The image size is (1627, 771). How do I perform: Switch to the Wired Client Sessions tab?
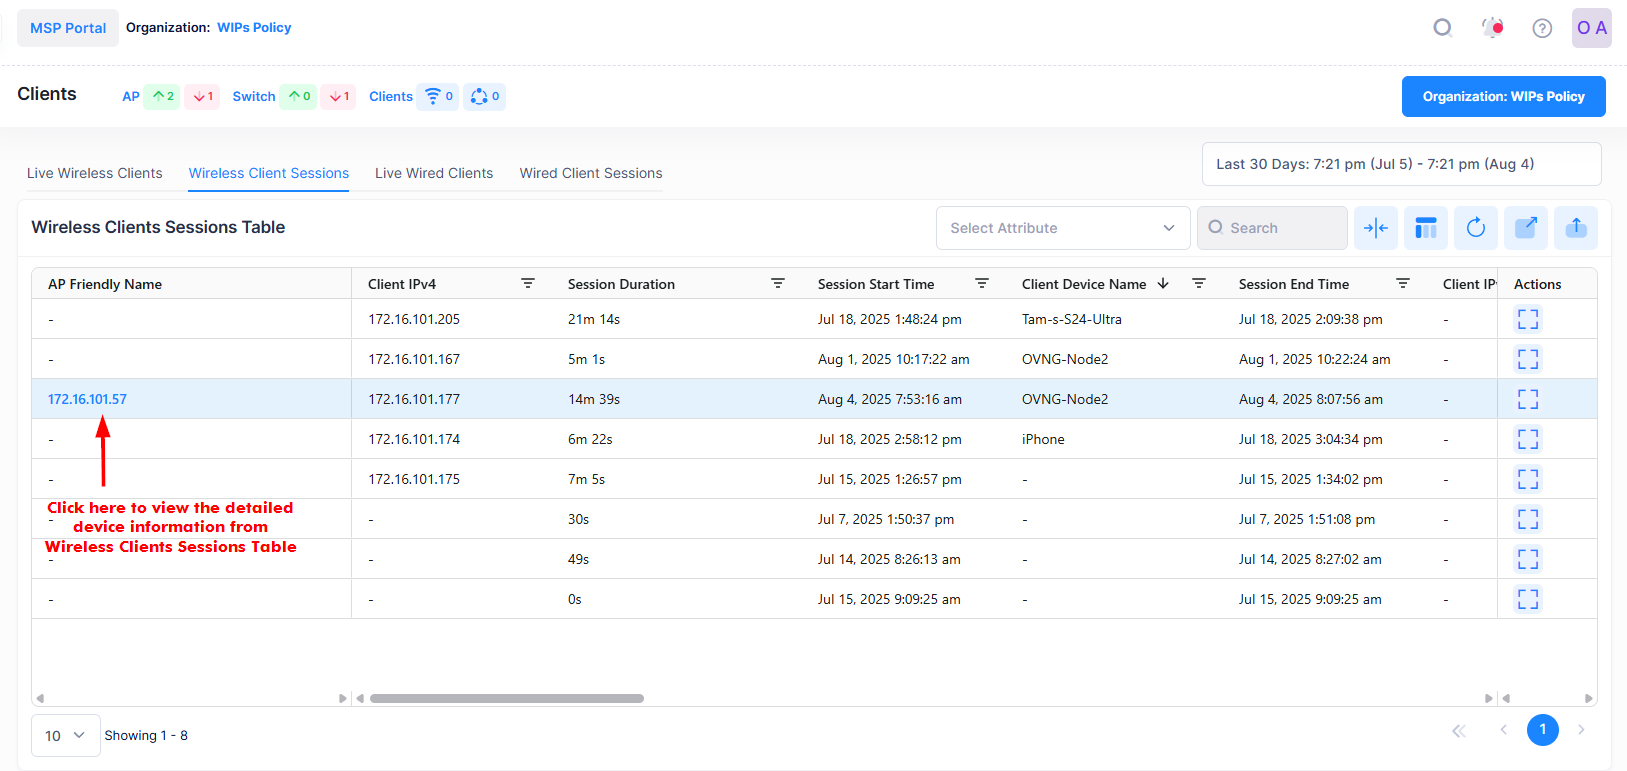[x=590, y=173]
